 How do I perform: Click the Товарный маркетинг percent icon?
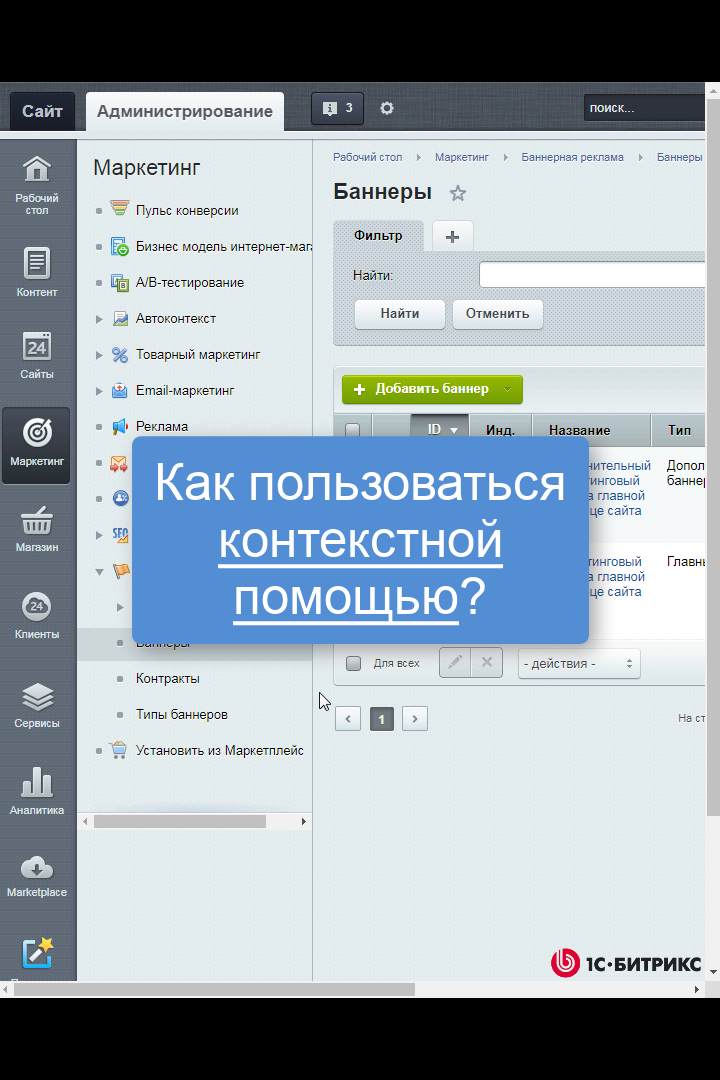coord(120,355)
